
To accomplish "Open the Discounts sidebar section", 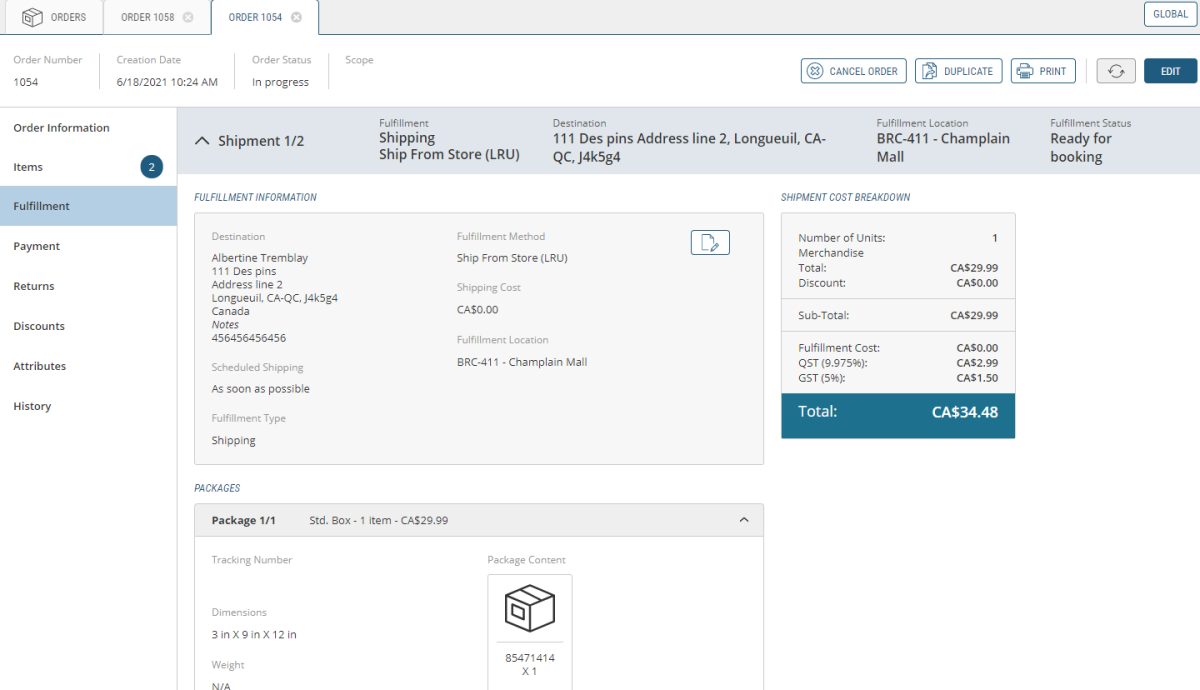I will 39,326.
